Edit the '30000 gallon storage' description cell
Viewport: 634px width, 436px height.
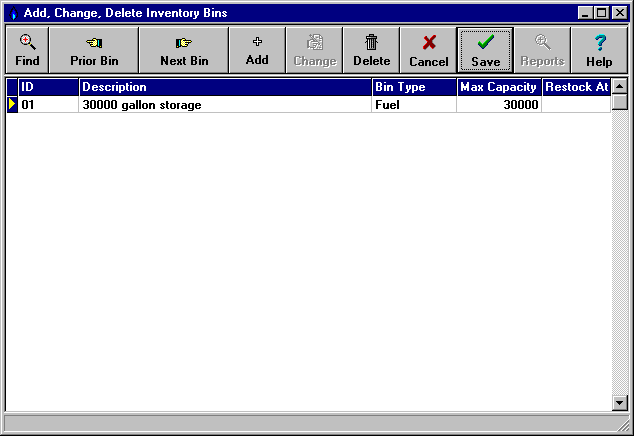coord(225,104)
